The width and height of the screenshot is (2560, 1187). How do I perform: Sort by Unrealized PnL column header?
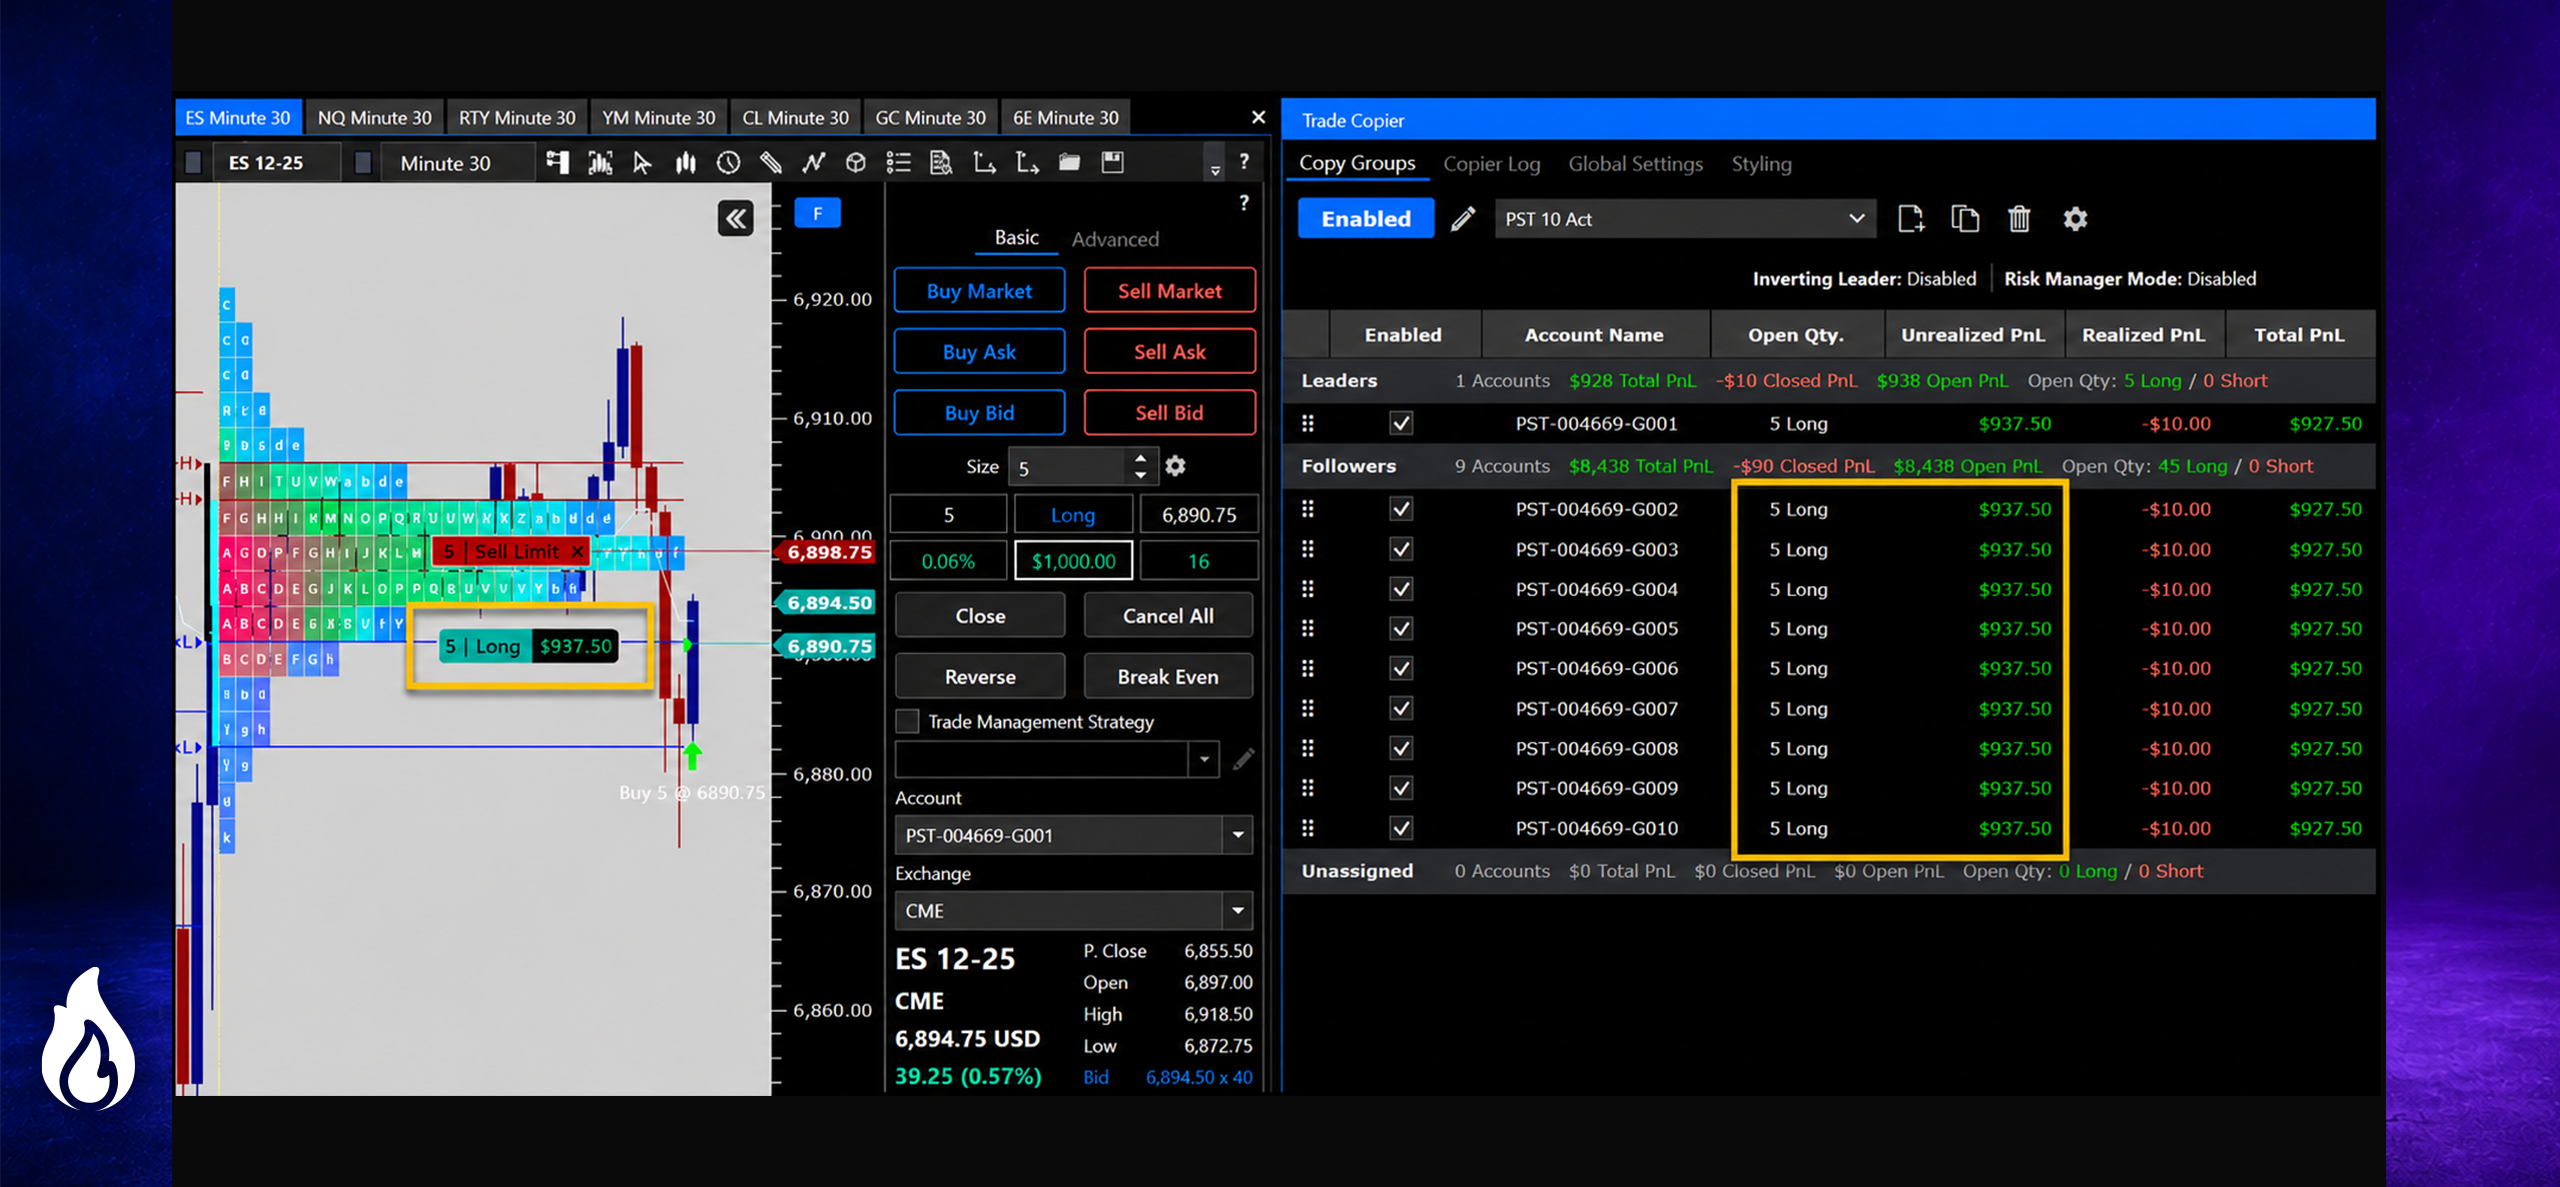[1972, 335]
